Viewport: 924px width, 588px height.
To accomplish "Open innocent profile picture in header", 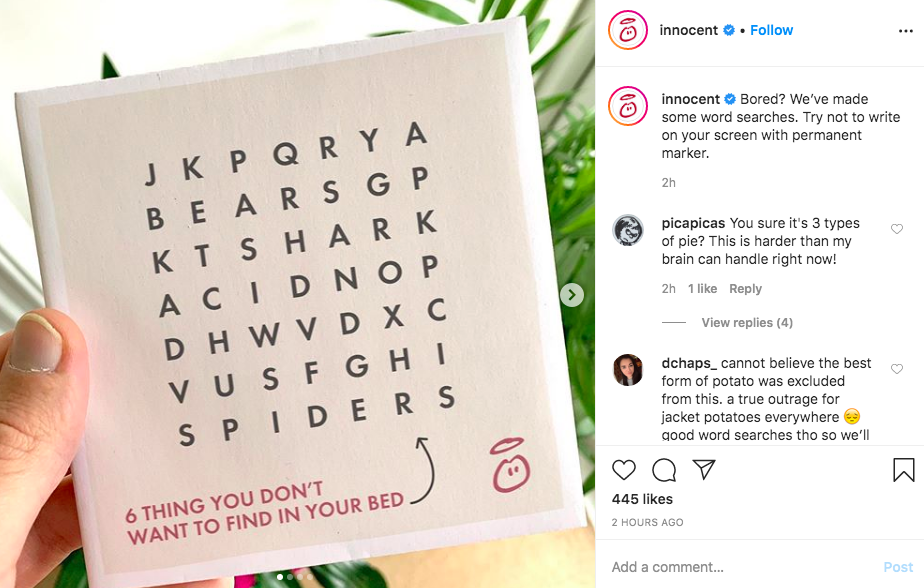I will pyautogui.click(x=628, y=30).
